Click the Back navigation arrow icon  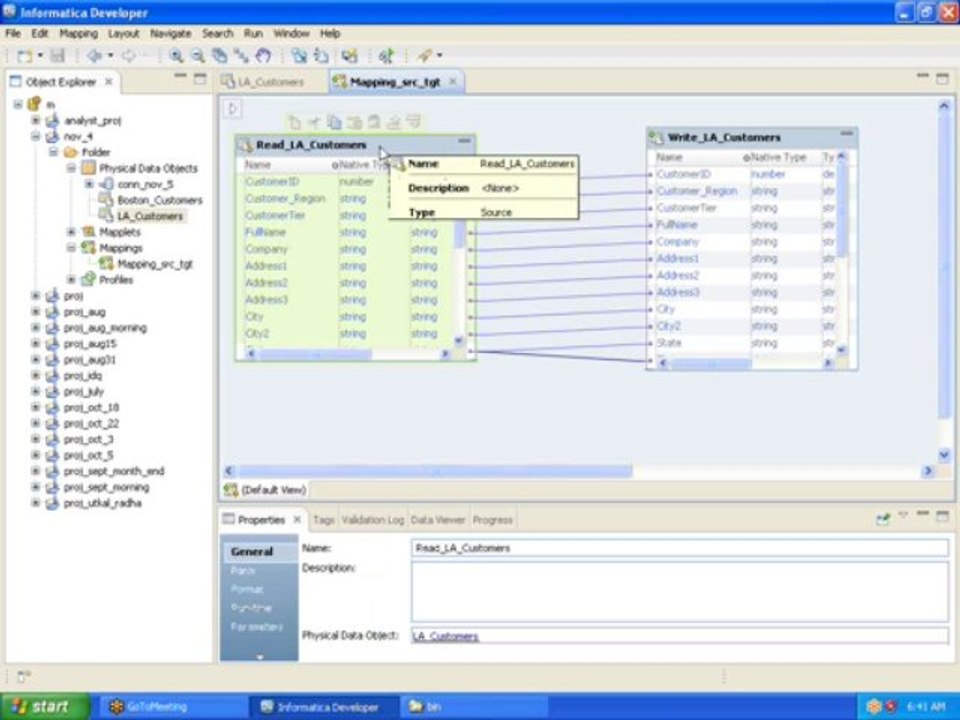(x=94, y=56)
